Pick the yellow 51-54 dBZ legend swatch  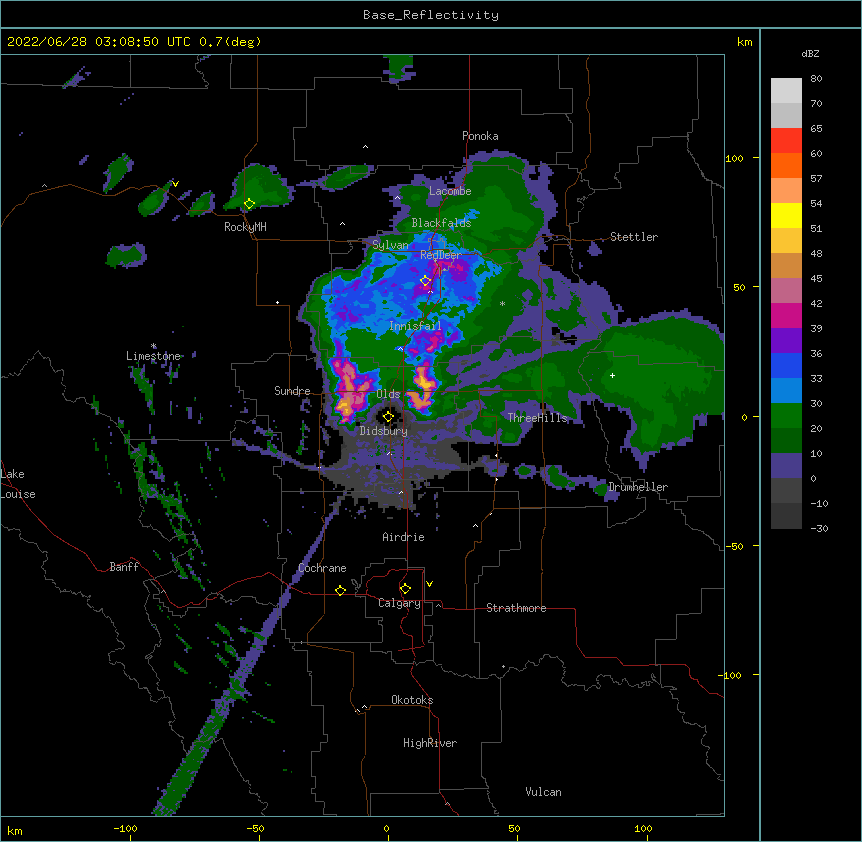[786, 215]
